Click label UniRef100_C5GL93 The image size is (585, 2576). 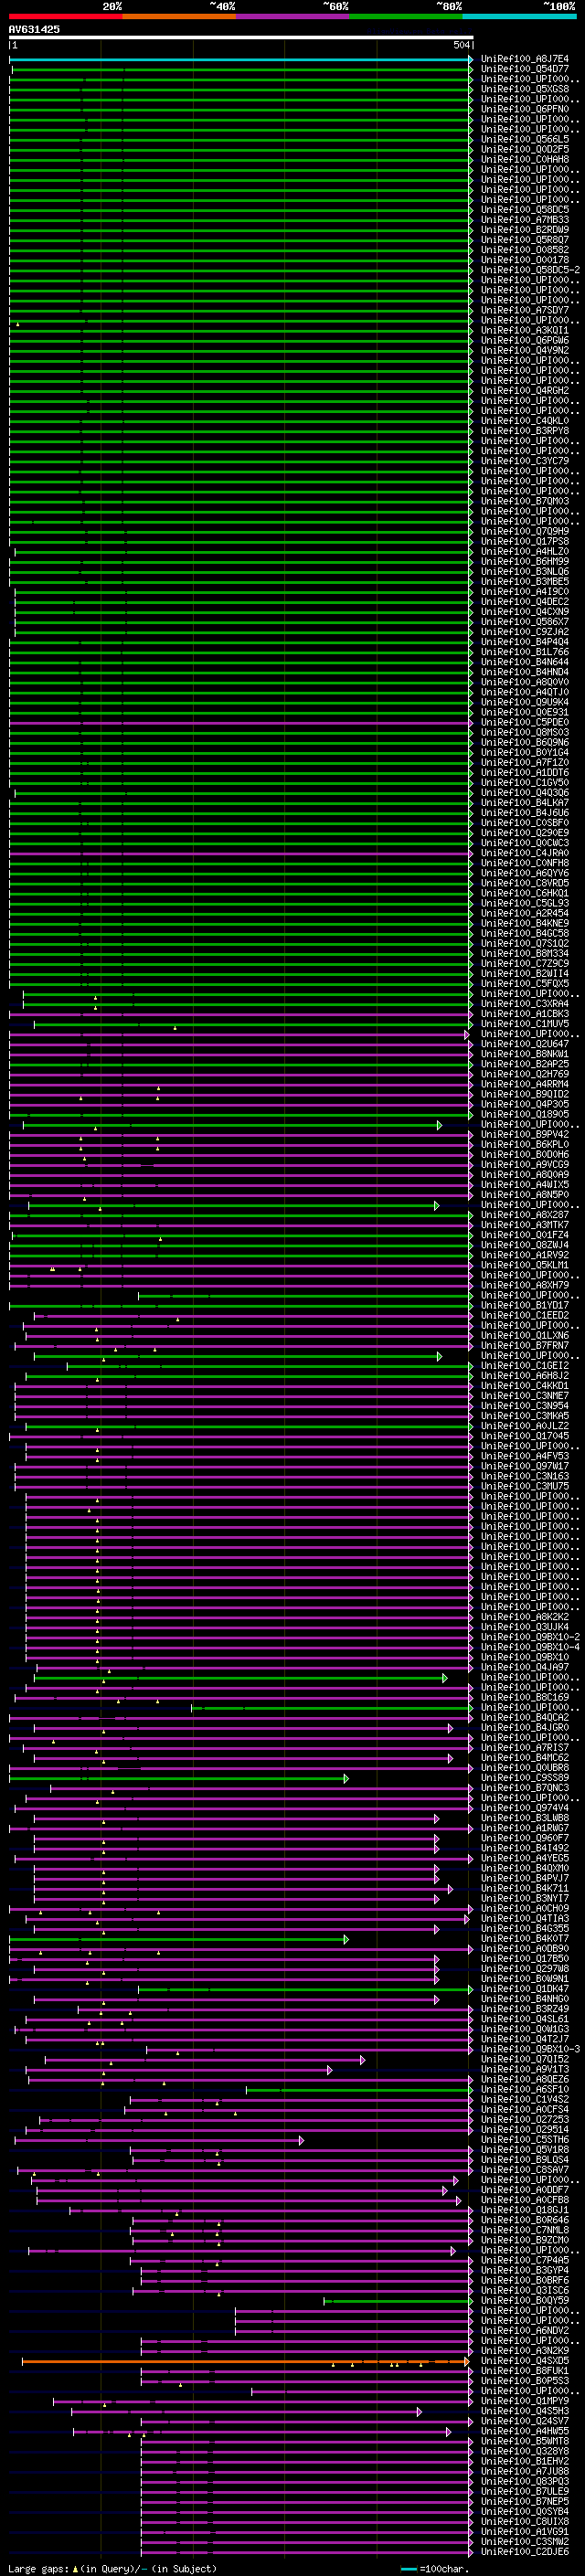pos(525,903)
